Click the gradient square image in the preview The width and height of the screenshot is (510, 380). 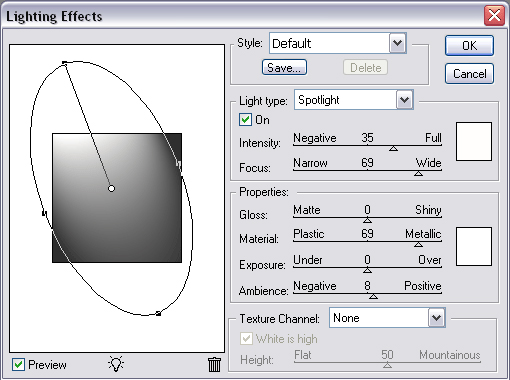pyautogui.click(x=117, y=198)
